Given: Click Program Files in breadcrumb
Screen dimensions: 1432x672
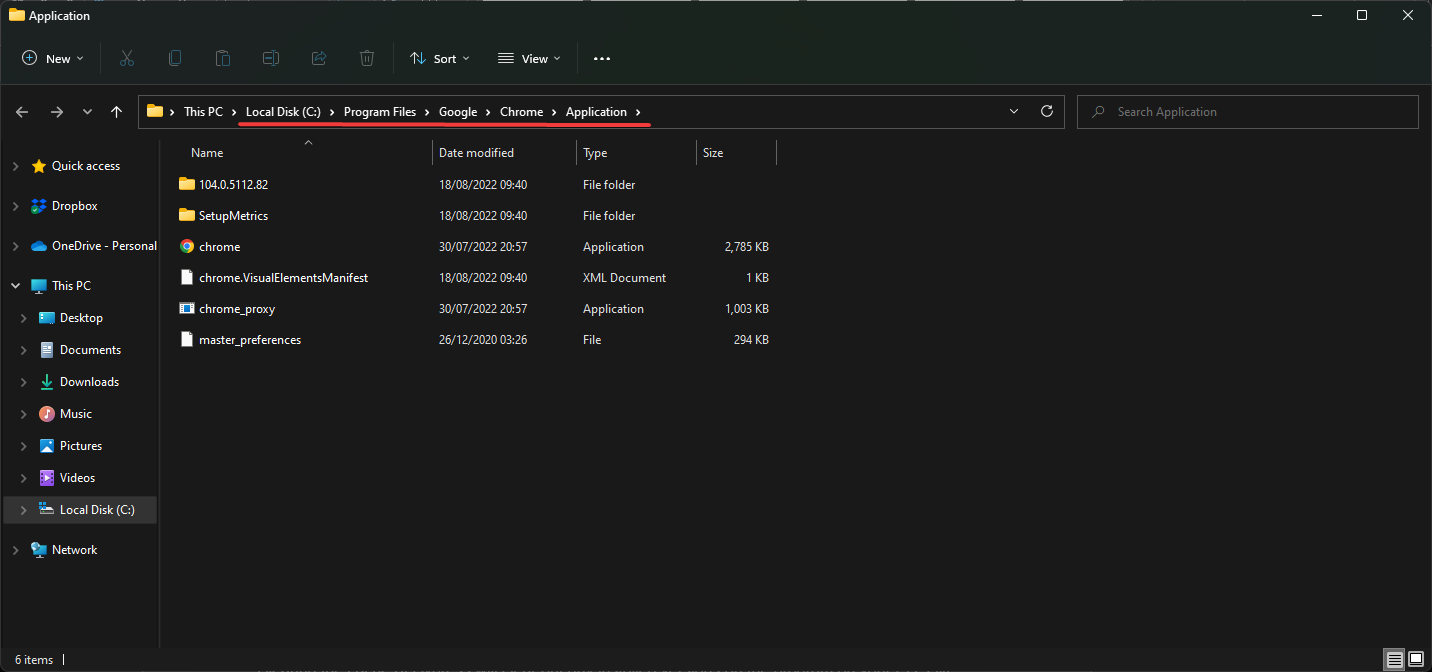Looking at the screenshot, I should (380, 112).
